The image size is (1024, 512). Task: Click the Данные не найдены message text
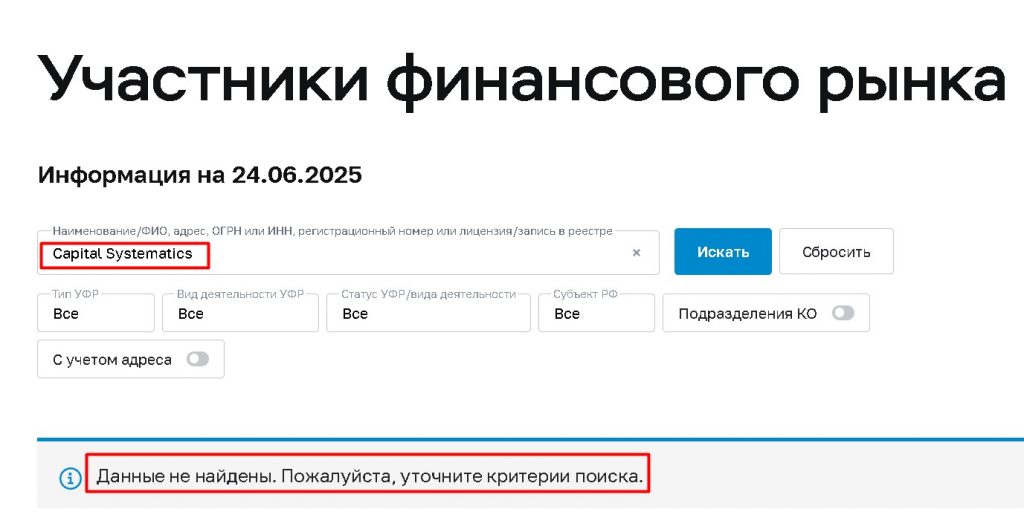370,477
